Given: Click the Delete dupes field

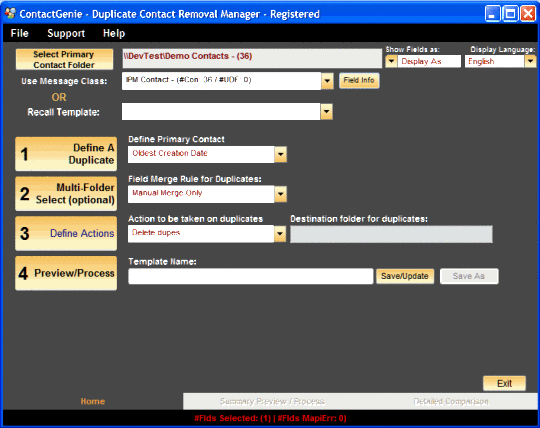Looking at the screenshot, I should pyautogui.click(x=201, y=234).
